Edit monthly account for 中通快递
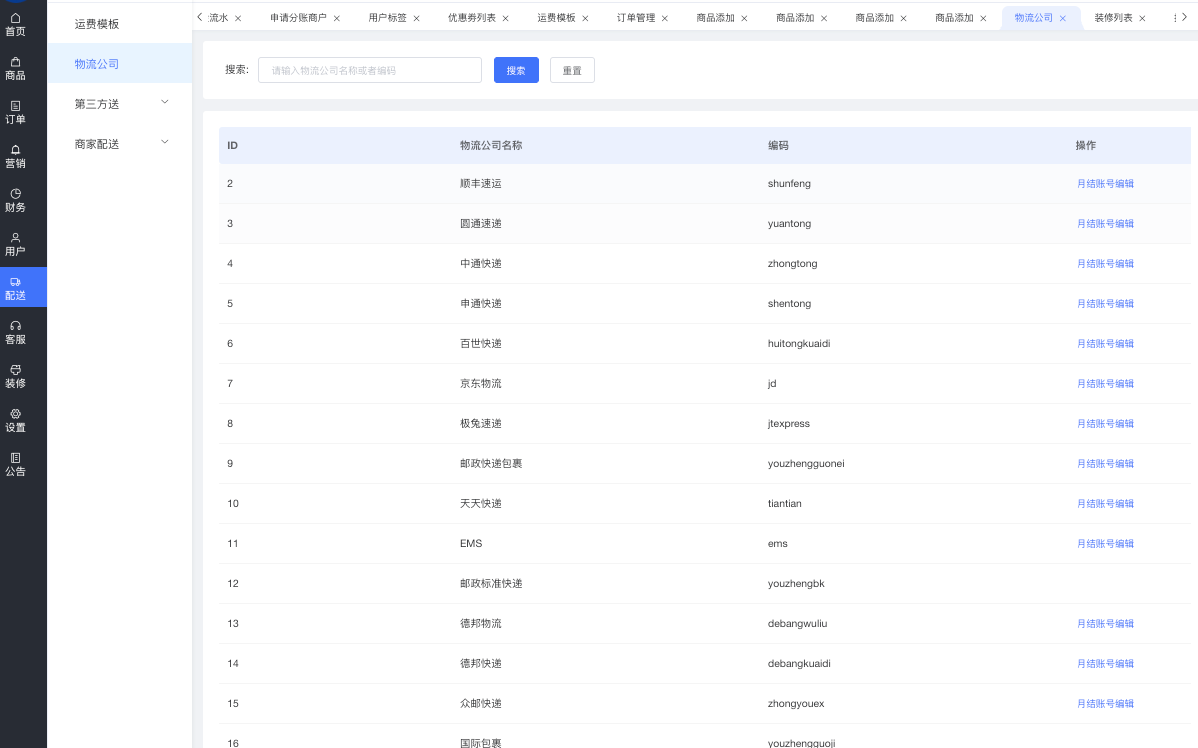The width and height of the screenshot is (1198, 748). (x=1105, y=264)
